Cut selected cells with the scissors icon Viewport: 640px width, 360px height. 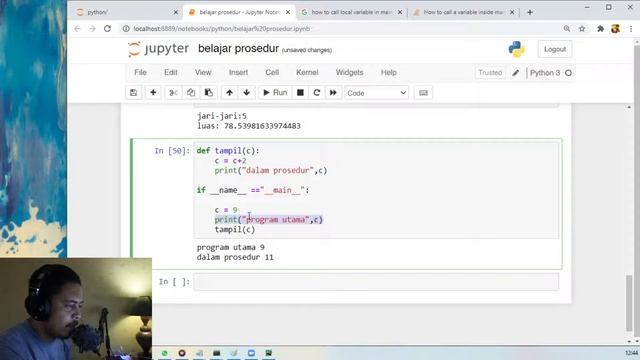point(173,93)
